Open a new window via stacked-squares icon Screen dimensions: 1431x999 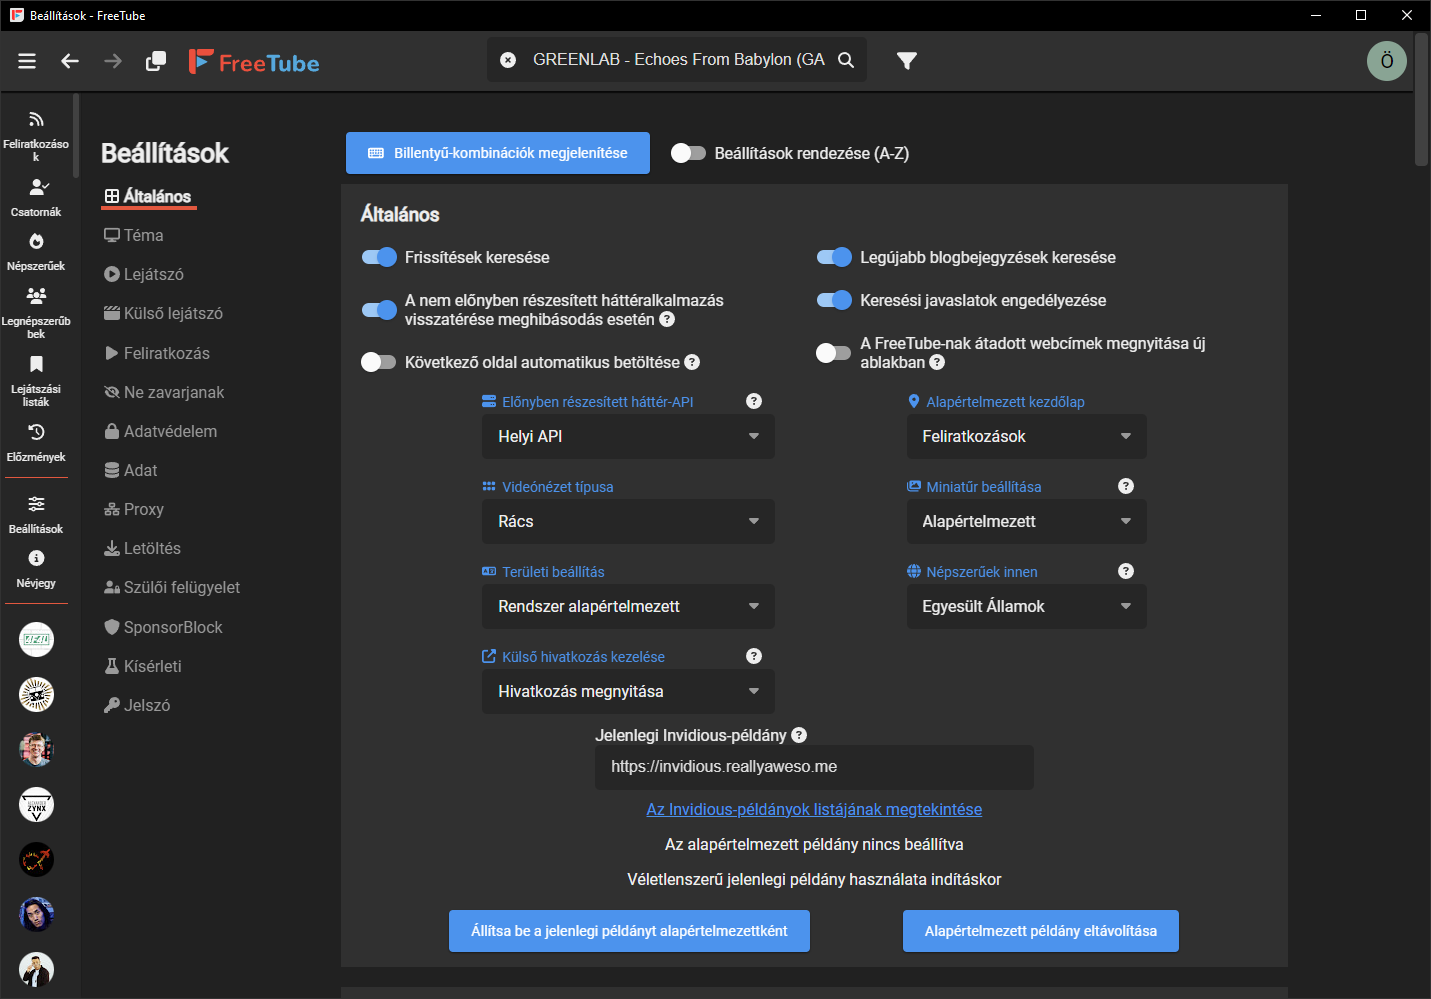[x=156, y=61]
